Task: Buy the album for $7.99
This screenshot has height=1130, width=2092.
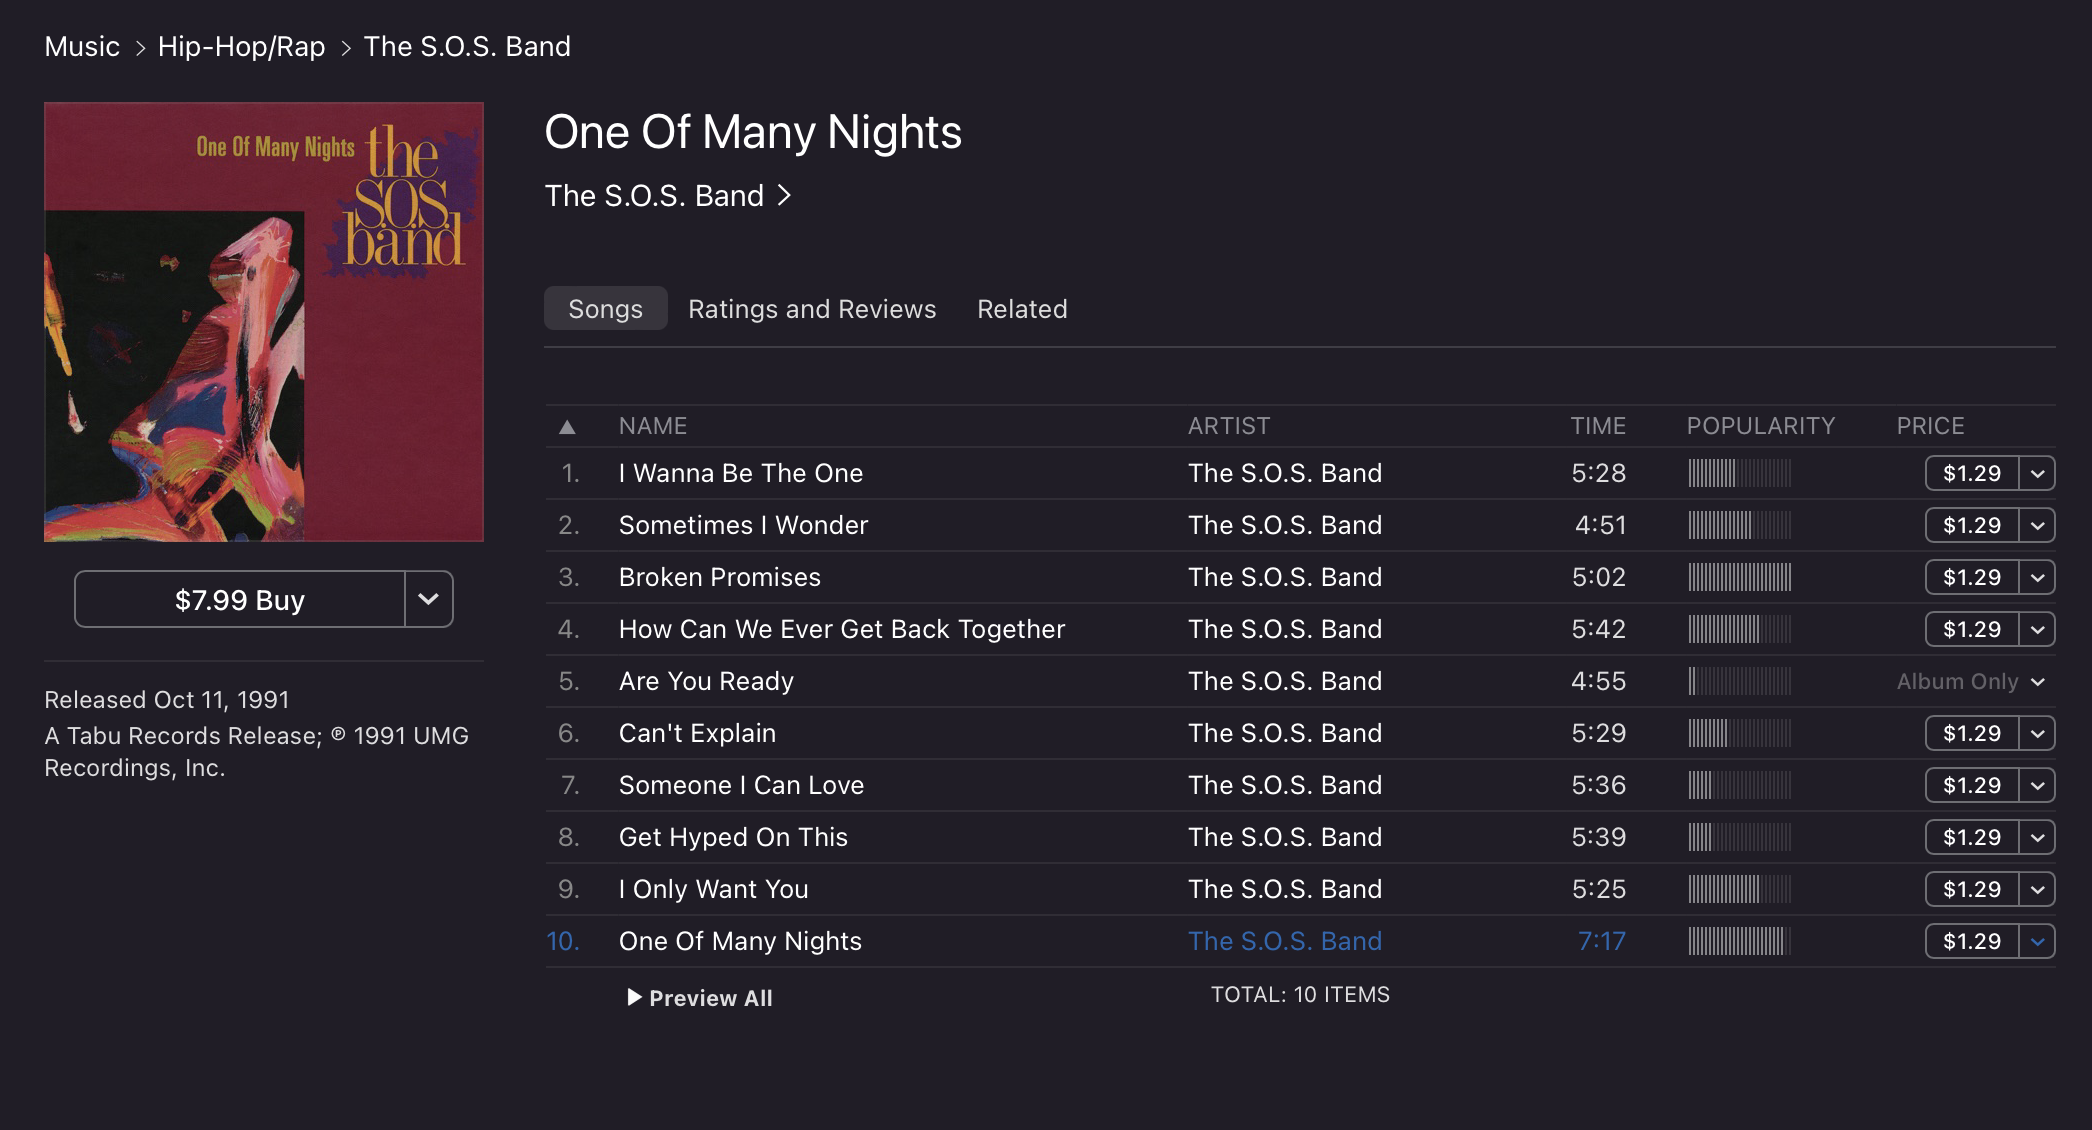Action: (240, 599)
